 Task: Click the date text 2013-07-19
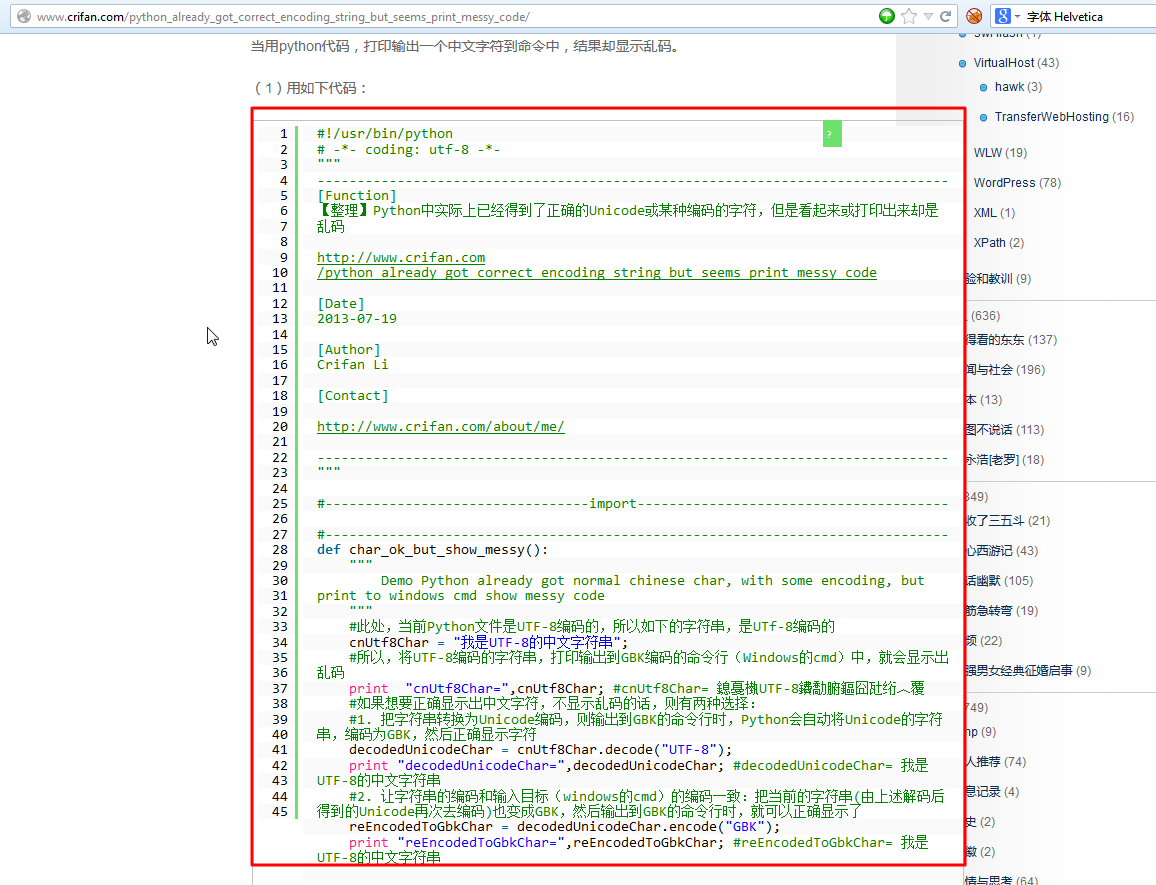(x=357, y=319)
